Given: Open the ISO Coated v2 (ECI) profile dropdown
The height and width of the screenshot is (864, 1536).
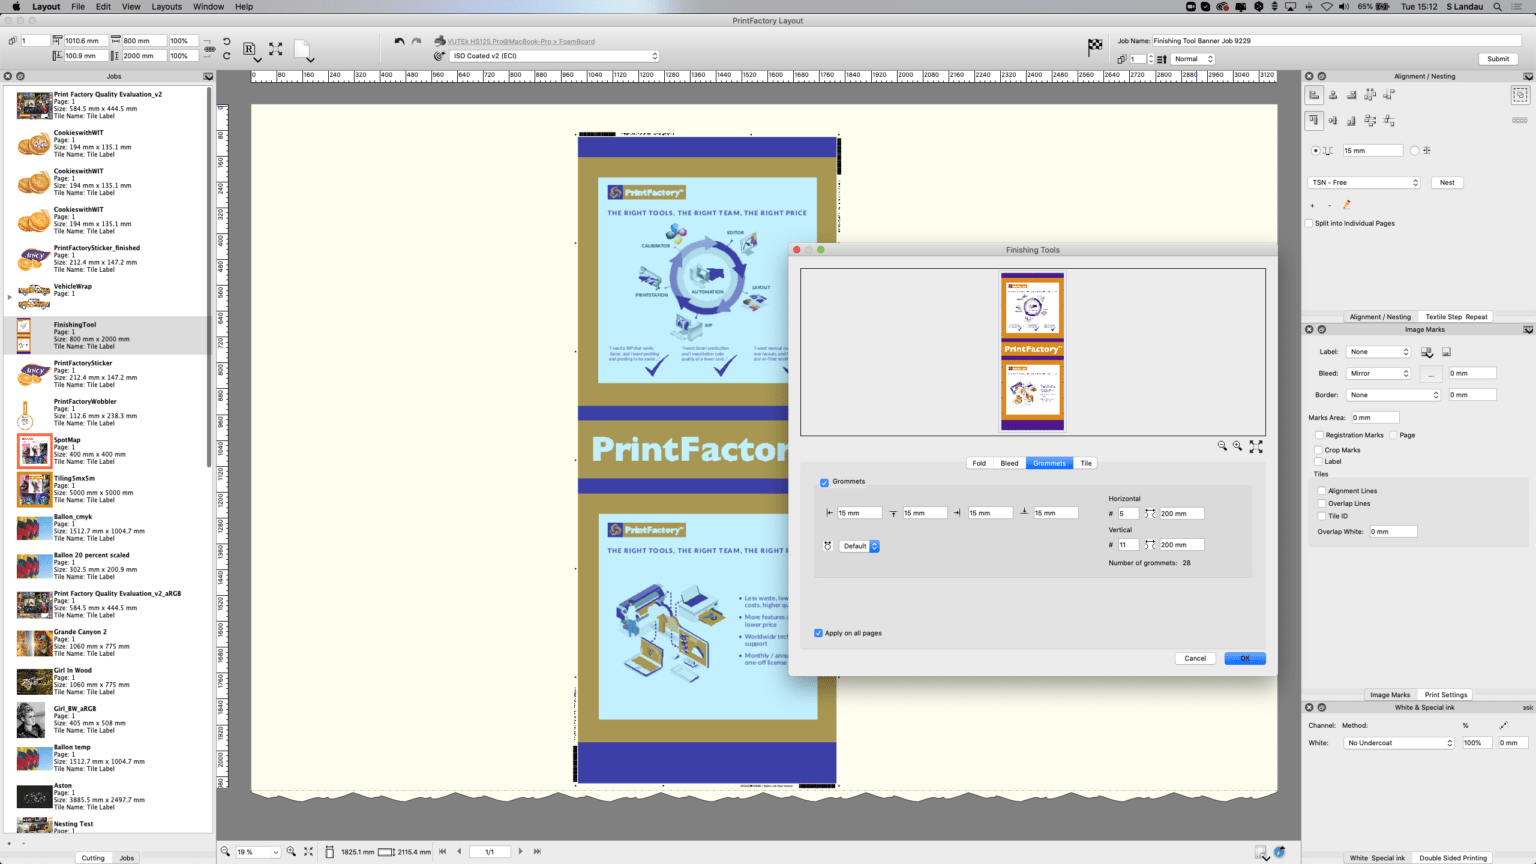Looking at the screenshot, I should click(554, 56).
